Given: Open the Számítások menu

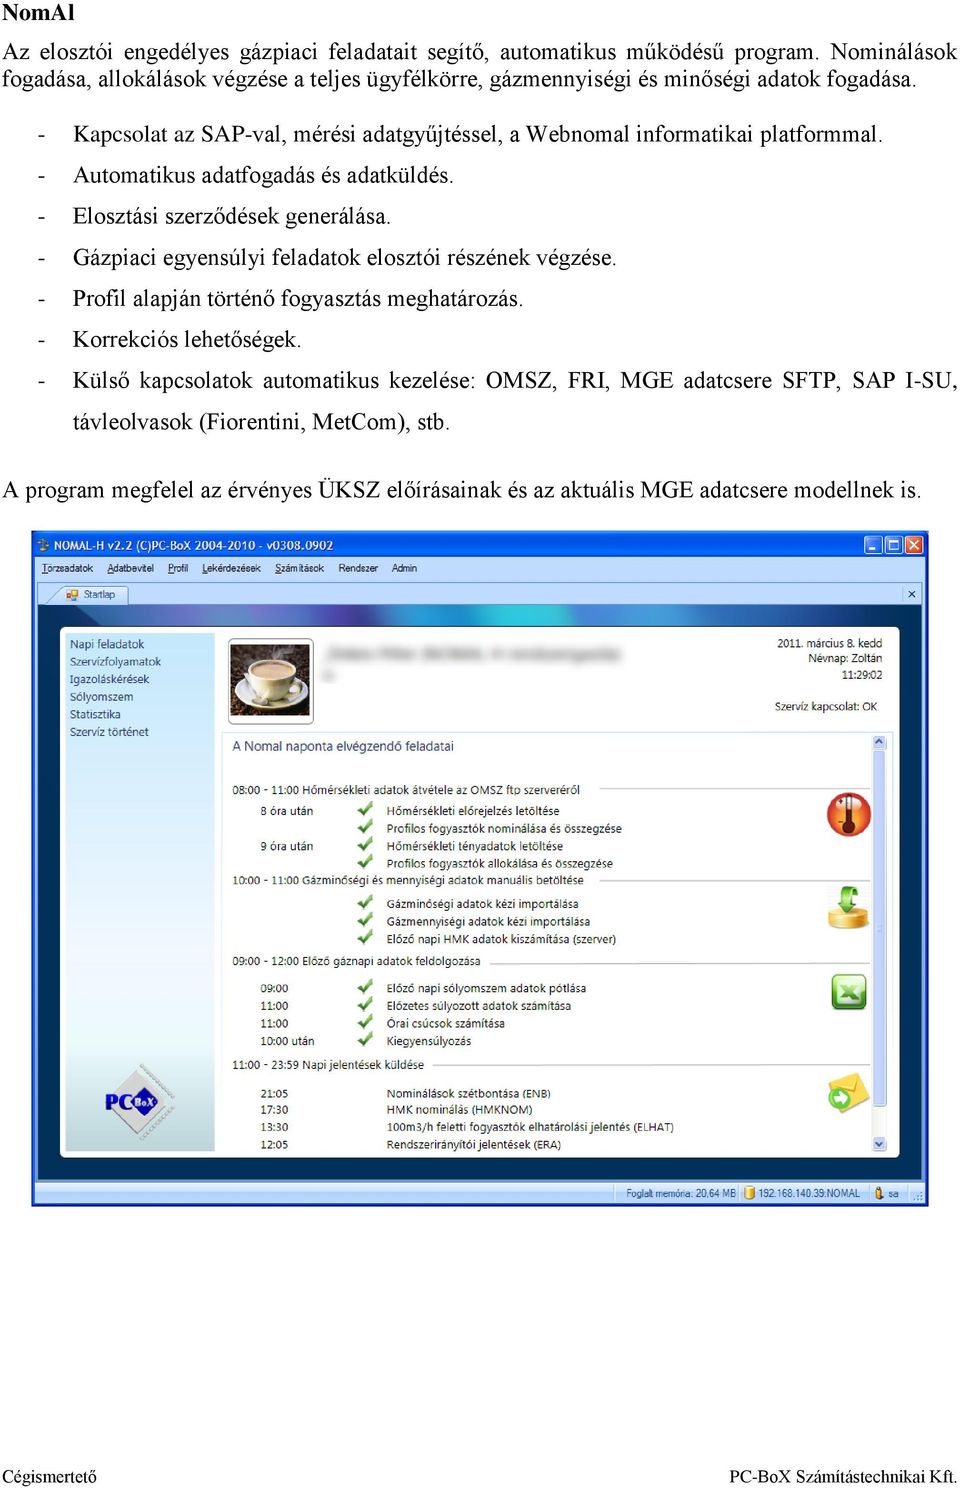Looking at the screenshot, I should point(299,568).
